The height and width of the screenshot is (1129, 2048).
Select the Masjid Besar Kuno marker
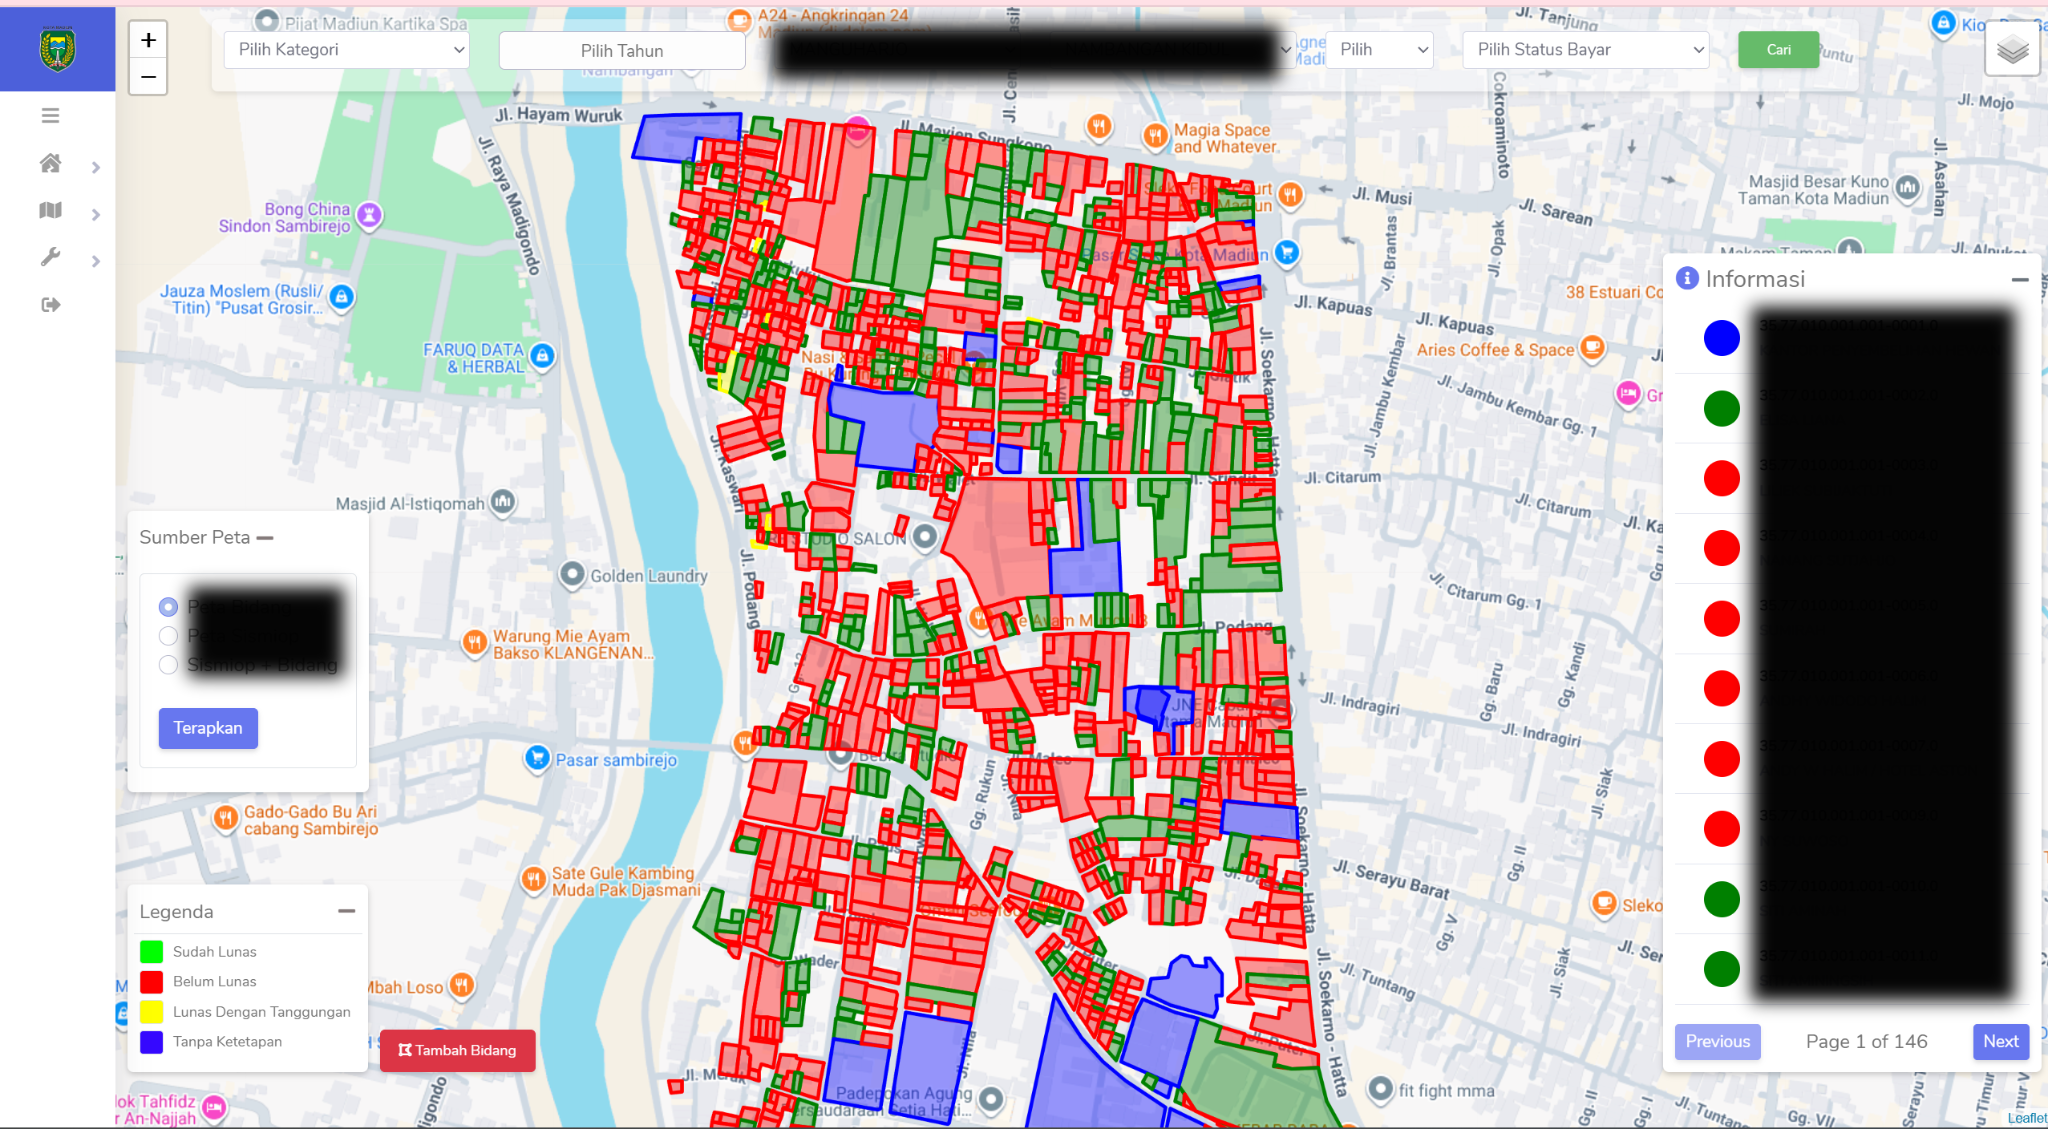(1908, 187)
